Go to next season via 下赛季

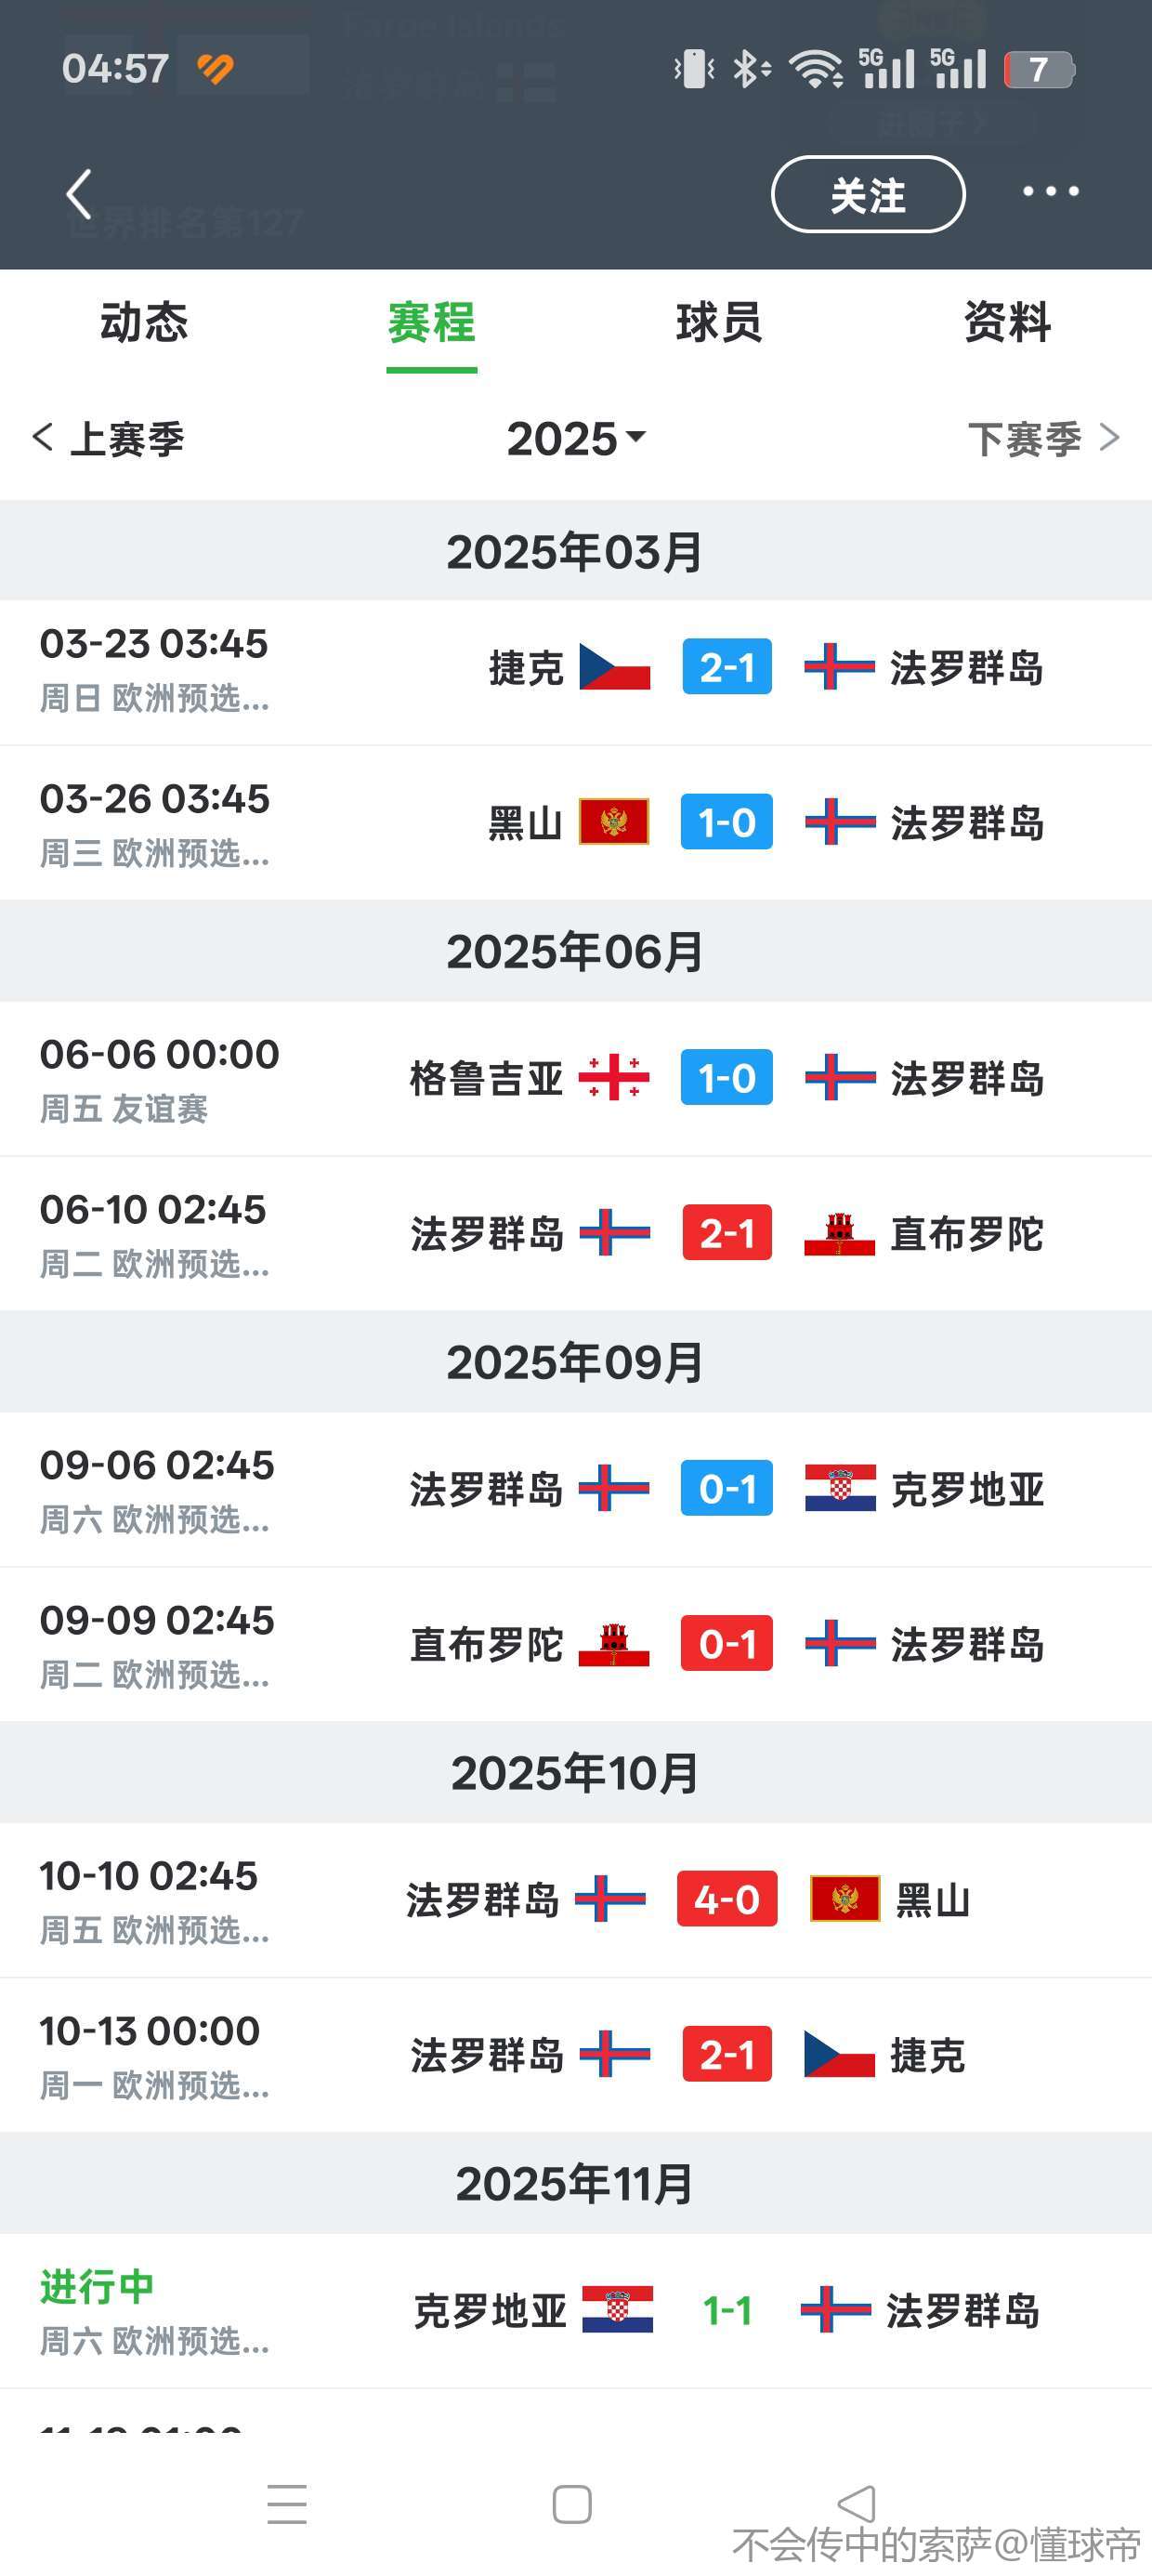click(1042, 439)
